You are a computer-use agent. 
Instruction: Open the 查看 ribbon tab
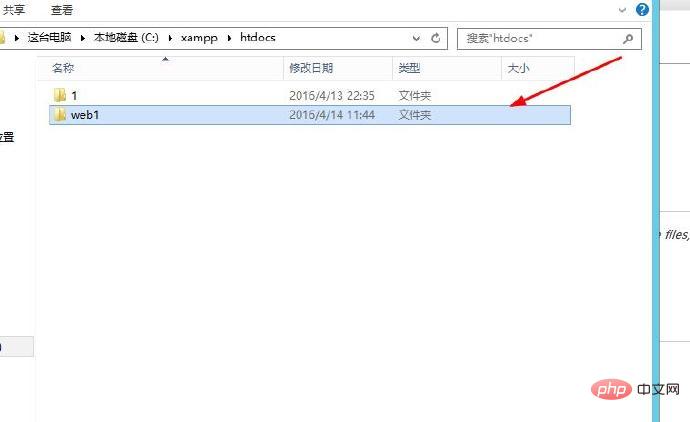[x=62, y=10]
